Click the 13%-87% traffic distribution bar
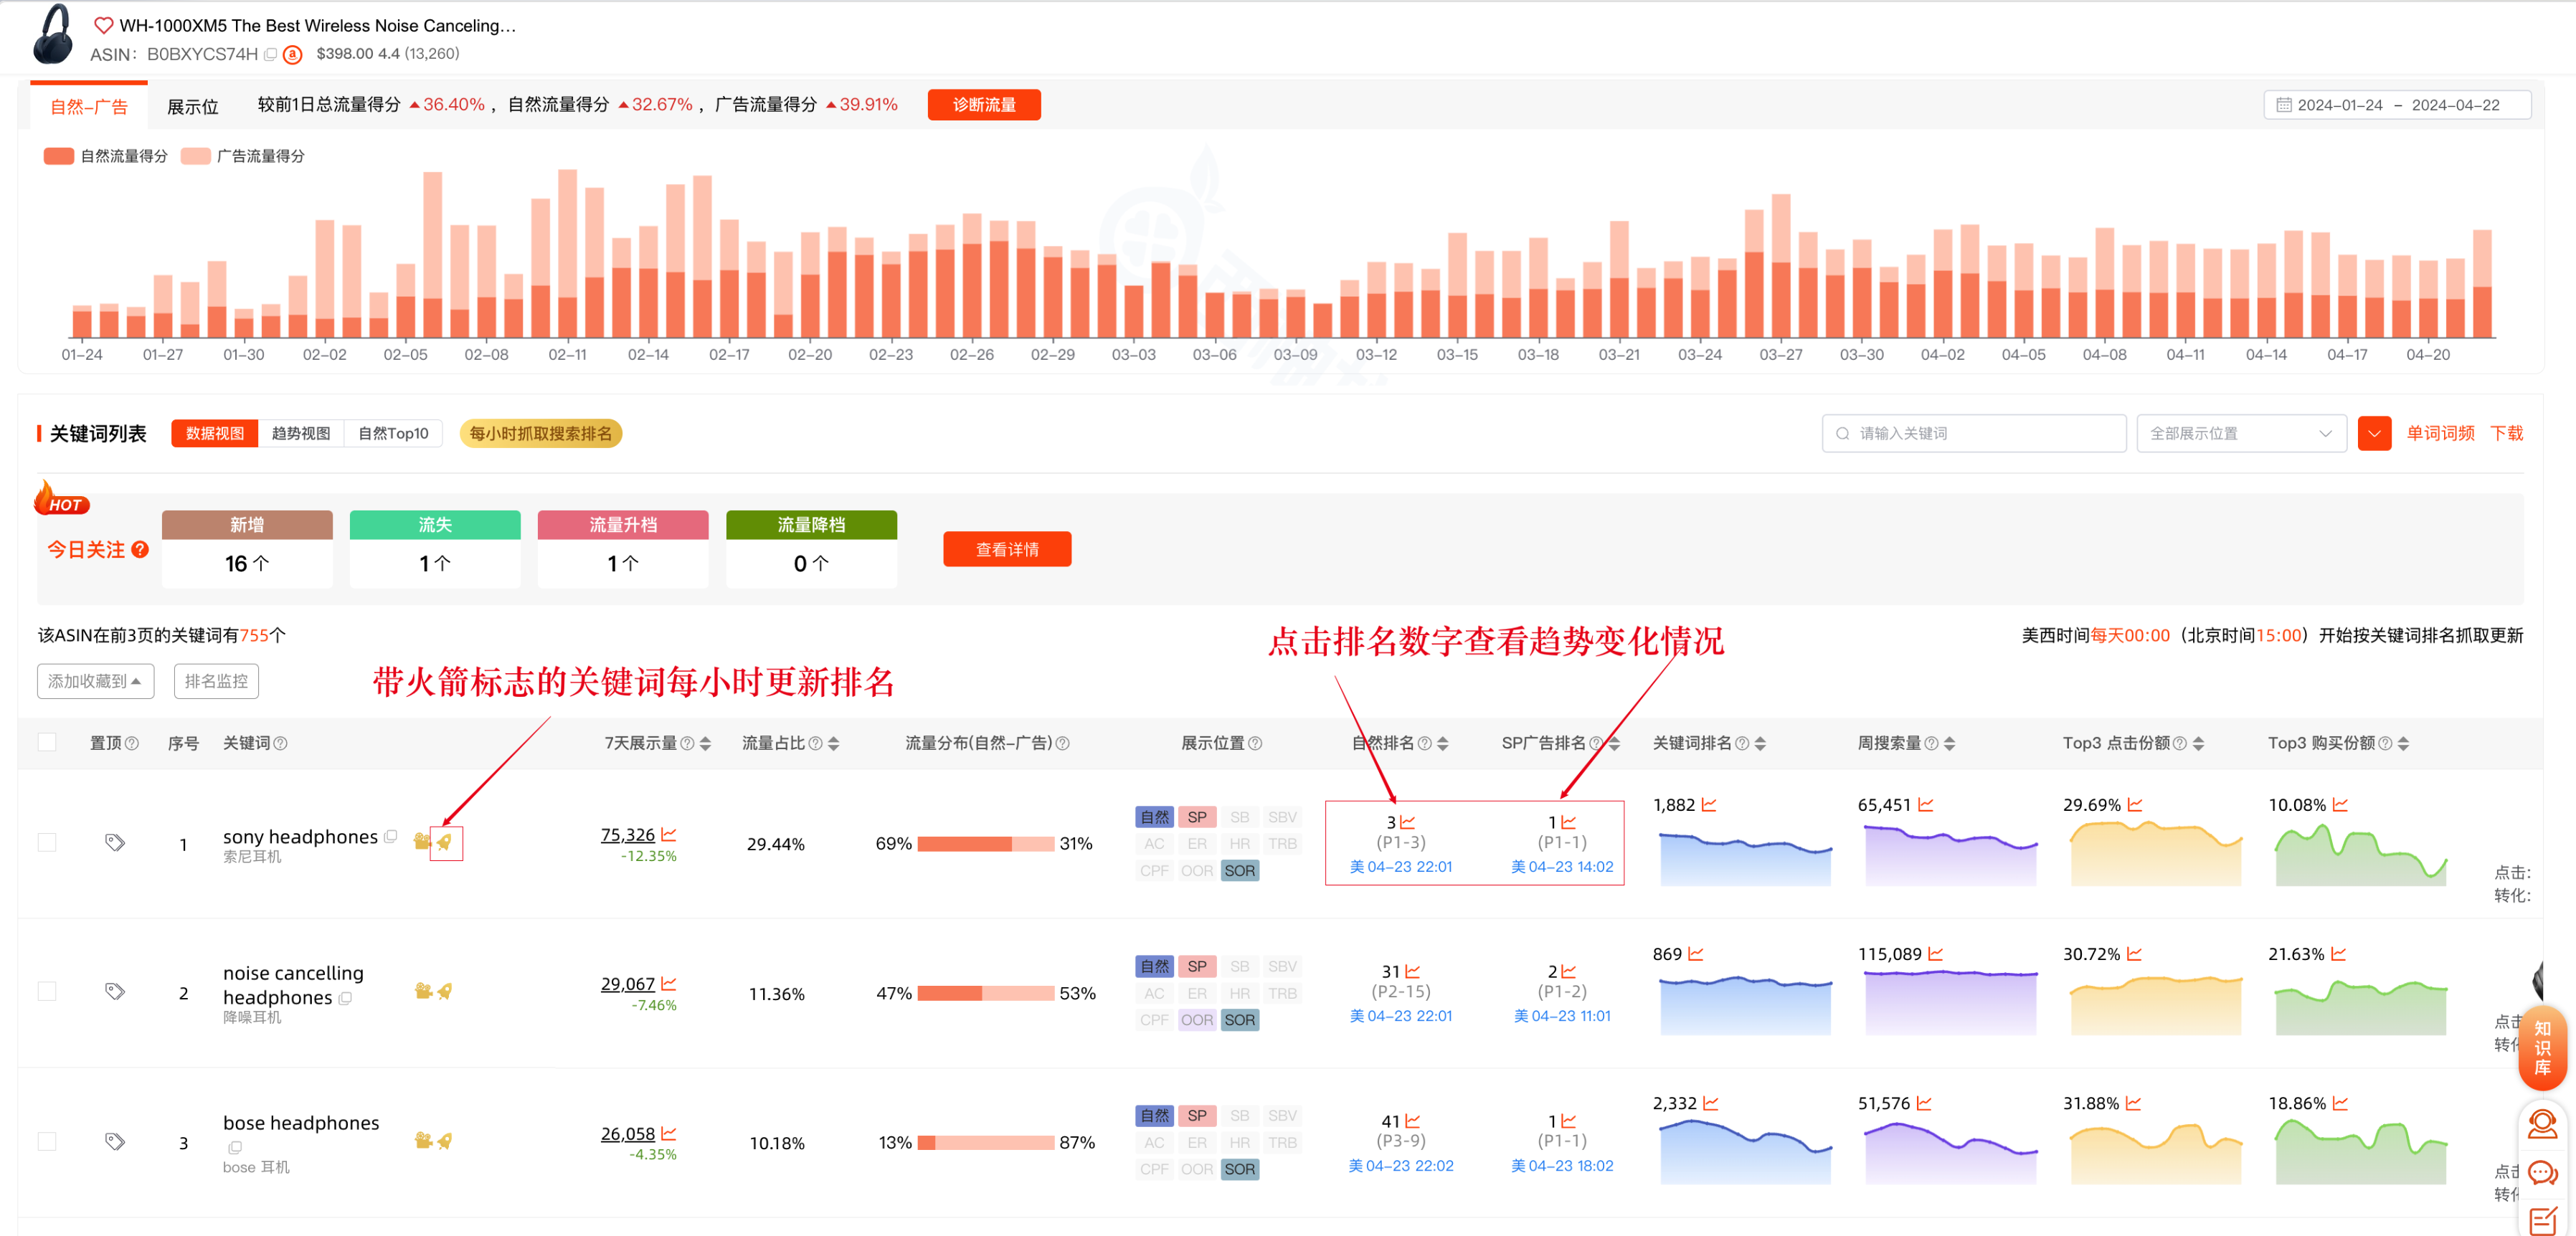This screenshot has width=2576, height=1236. tap(985, 1142)
